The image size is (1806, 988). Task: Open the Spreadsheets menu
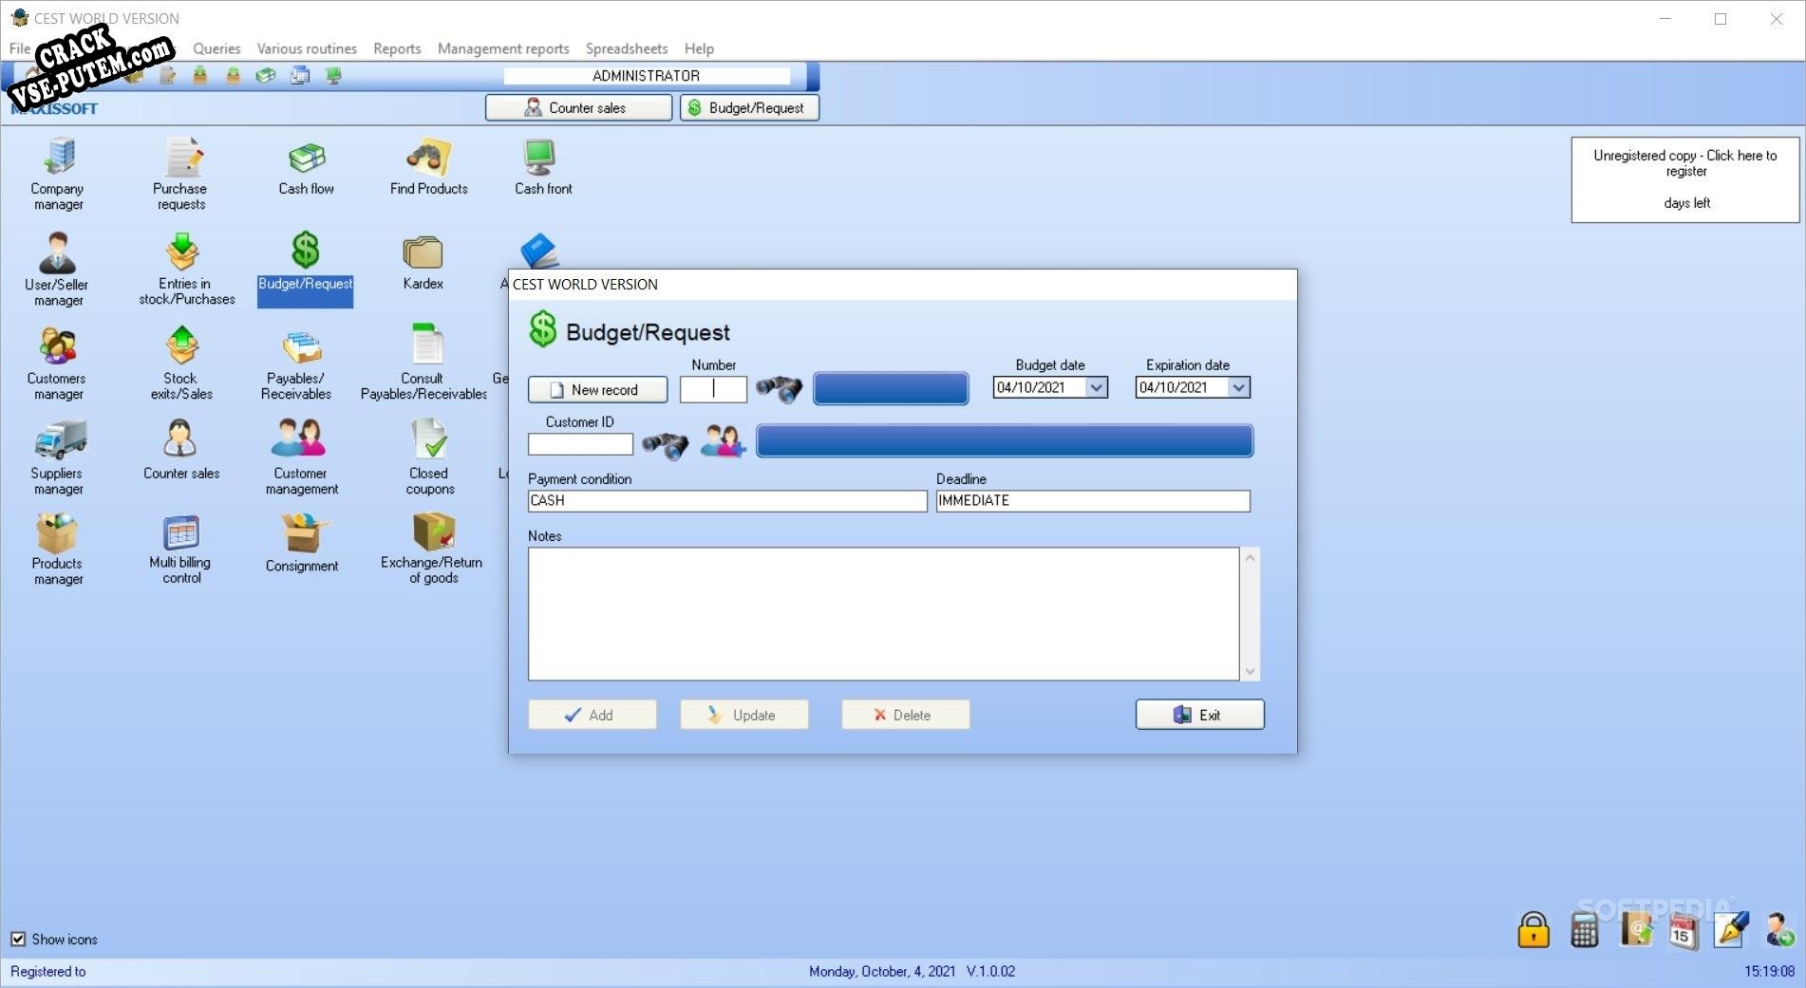[x=626, y=48]
